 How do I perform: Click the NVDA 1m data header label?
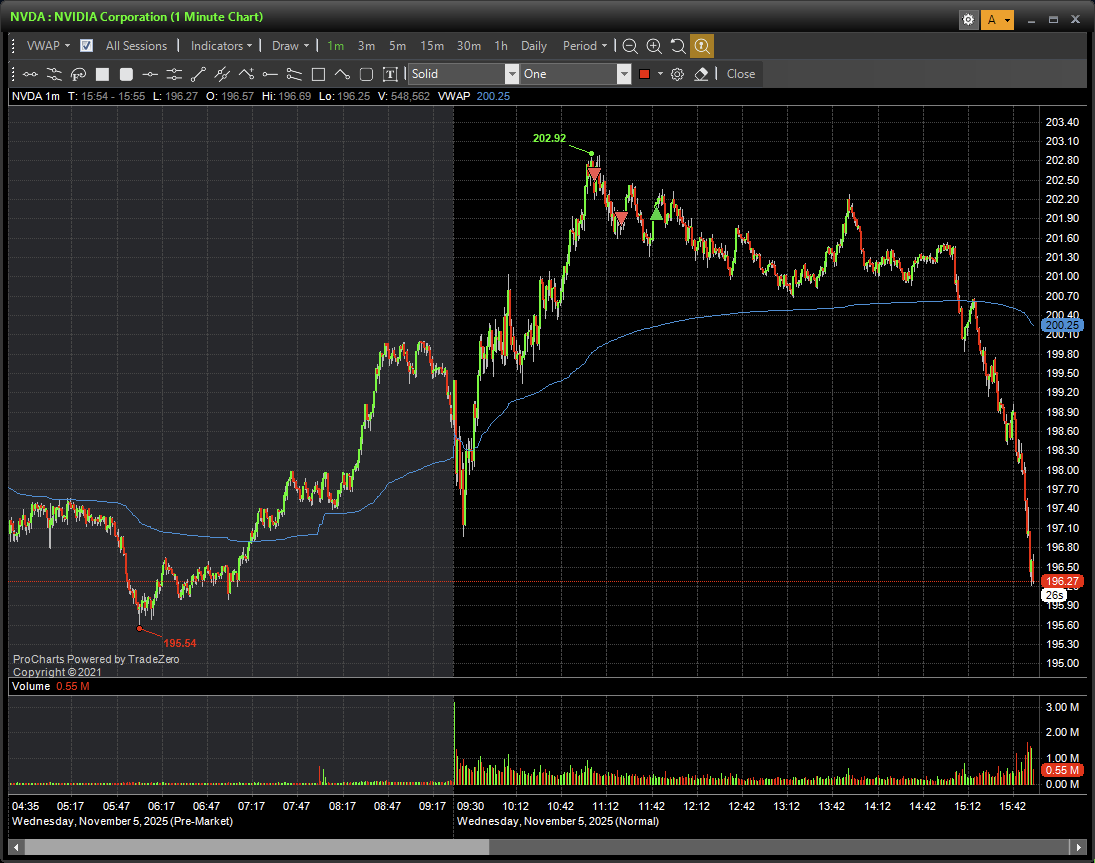(x=36, y=96)
